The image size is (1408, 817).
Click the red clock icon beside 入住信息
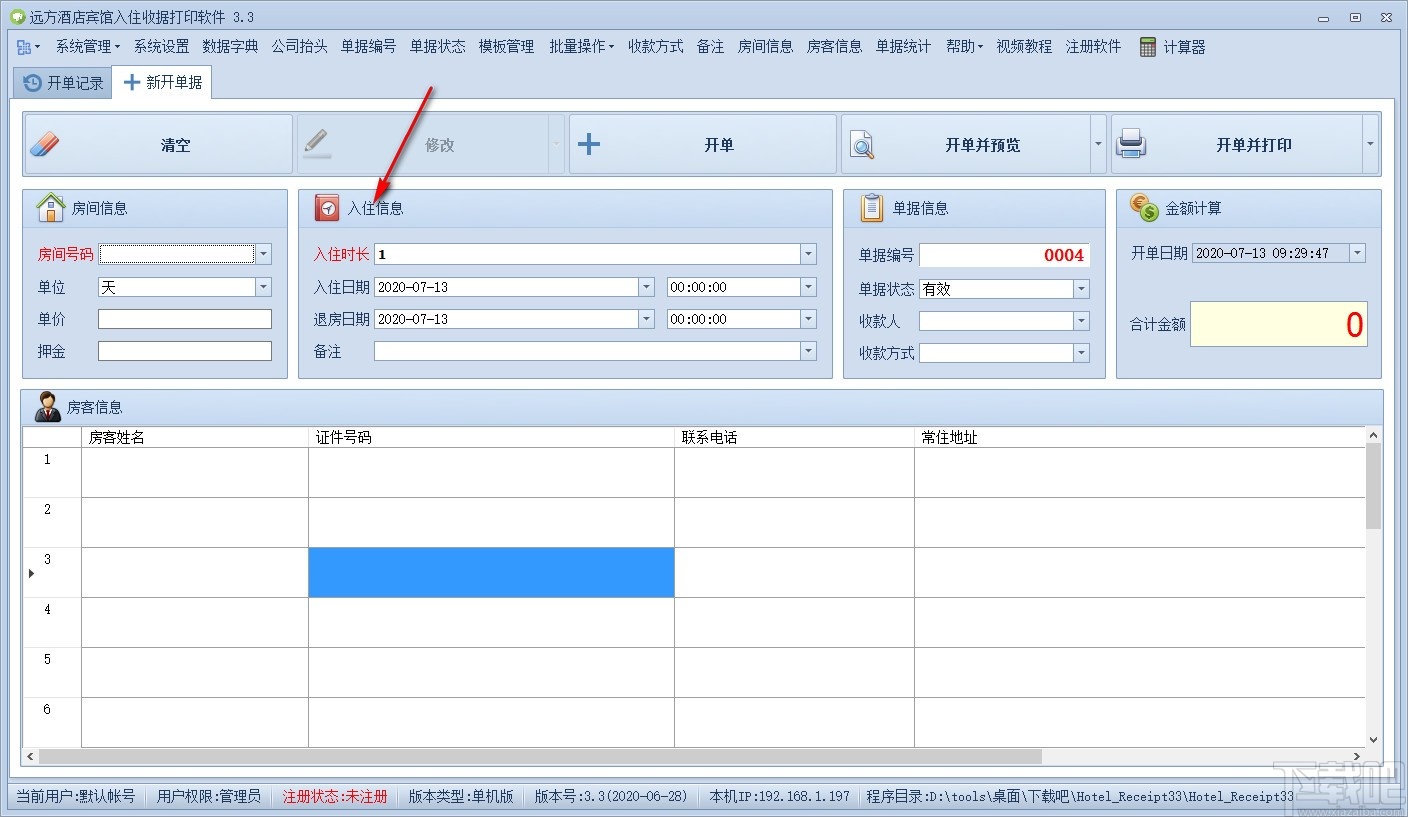coord(327,208)
